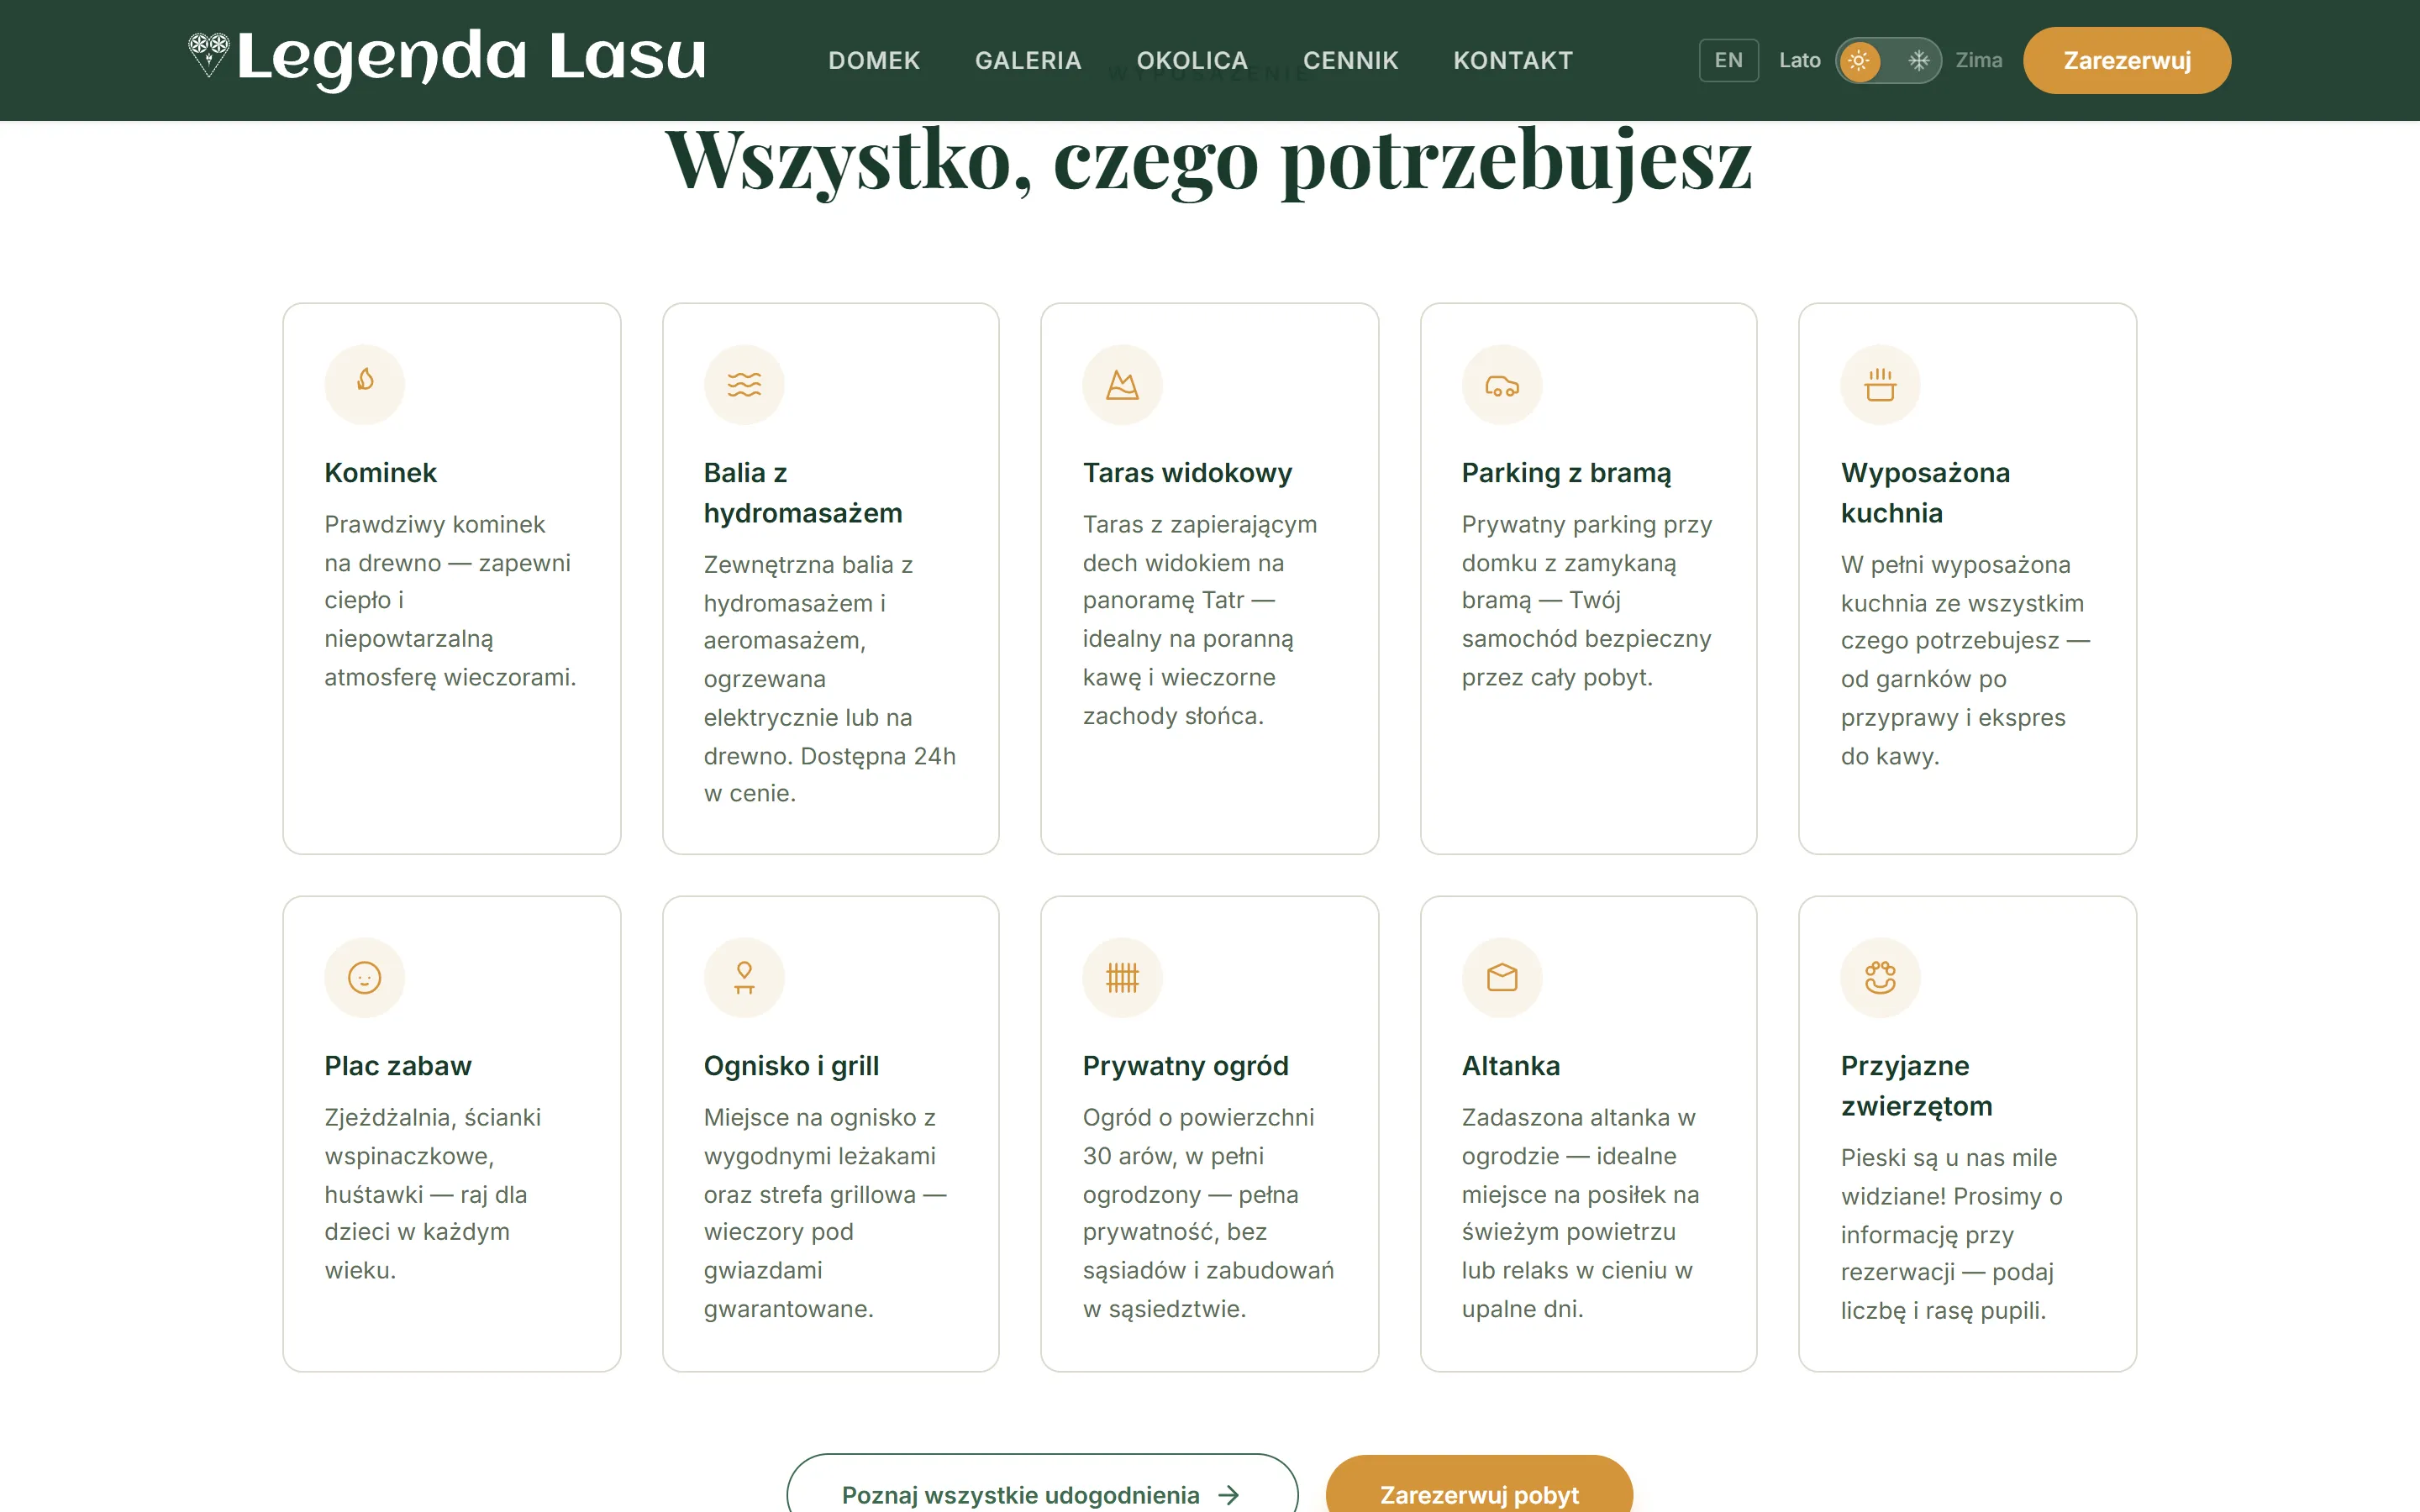Click the fence icon for Prywatny ogród
Image resolution: width=2420 pixels, height=1512 pixels.
pyautogui.click(x=1122, y=977)
